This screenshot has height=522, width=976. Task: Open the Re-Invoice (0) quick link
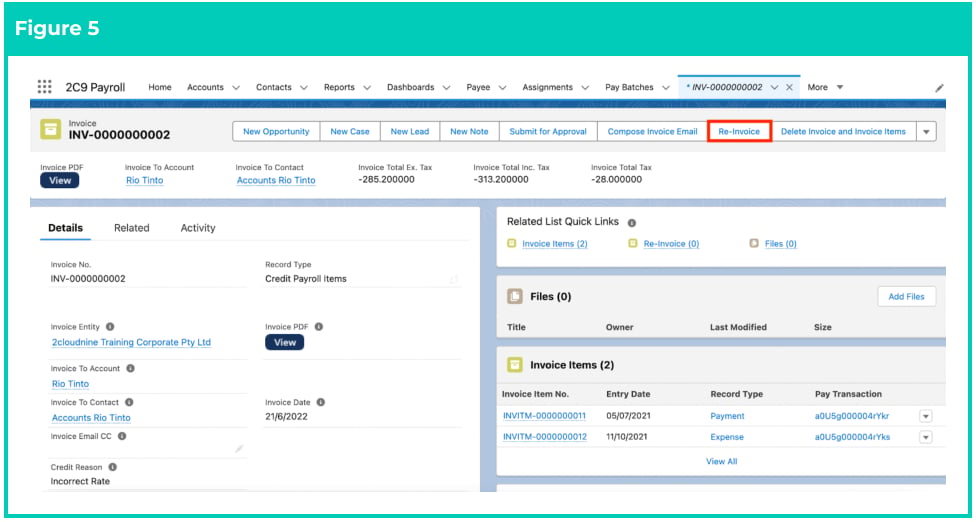pyautogui.click(x=671, y=244)
